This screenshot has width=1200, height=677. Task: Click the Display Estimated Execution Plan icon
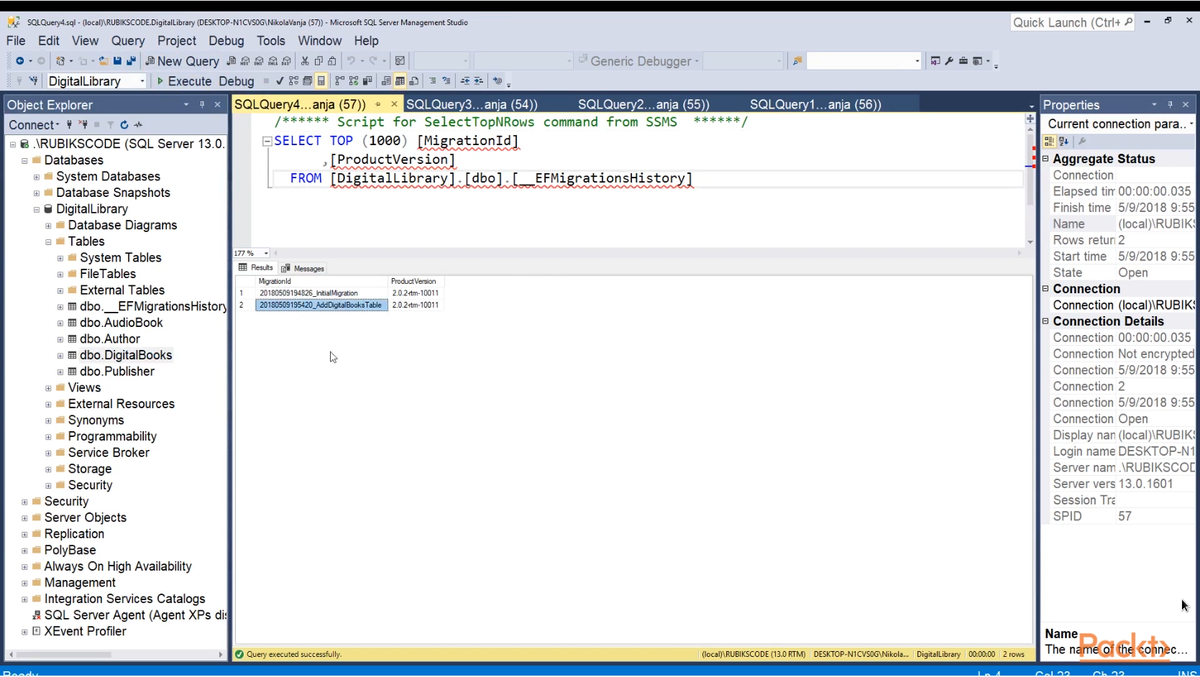294,81
